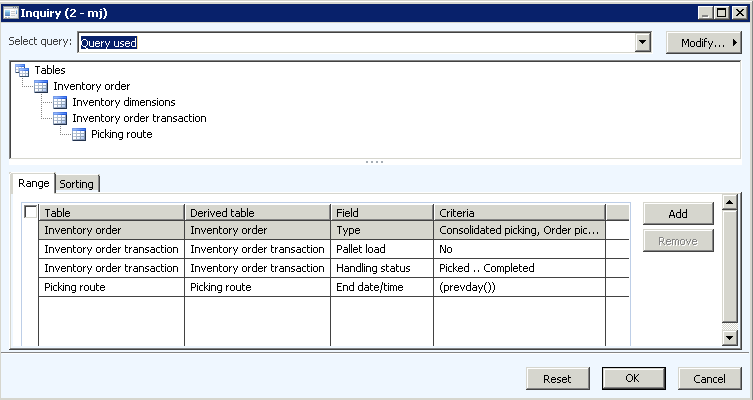
Task: Confirm with the OK button
Action: pyautogui.click(x=632, y=379)
